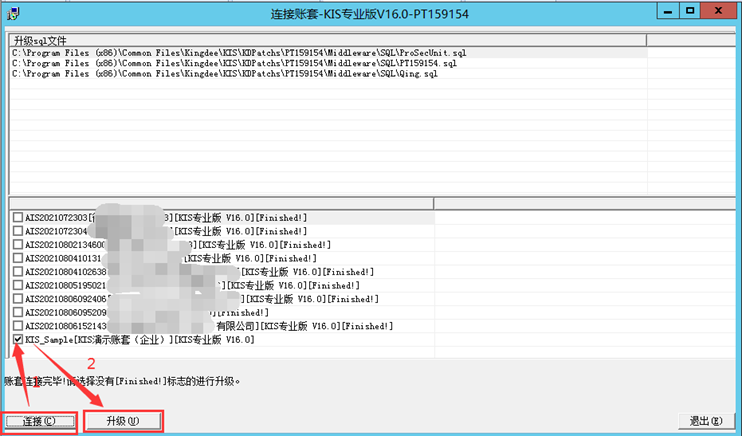Enable checkbox for AIS20210806152143
This screenshot has width=742, height=436.
(x=18, y=326)
